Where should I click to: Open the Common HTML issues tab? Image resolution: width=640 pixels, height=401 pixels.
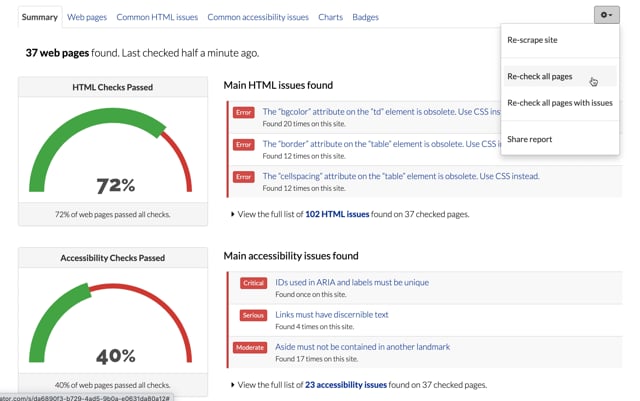click(157, 17)
